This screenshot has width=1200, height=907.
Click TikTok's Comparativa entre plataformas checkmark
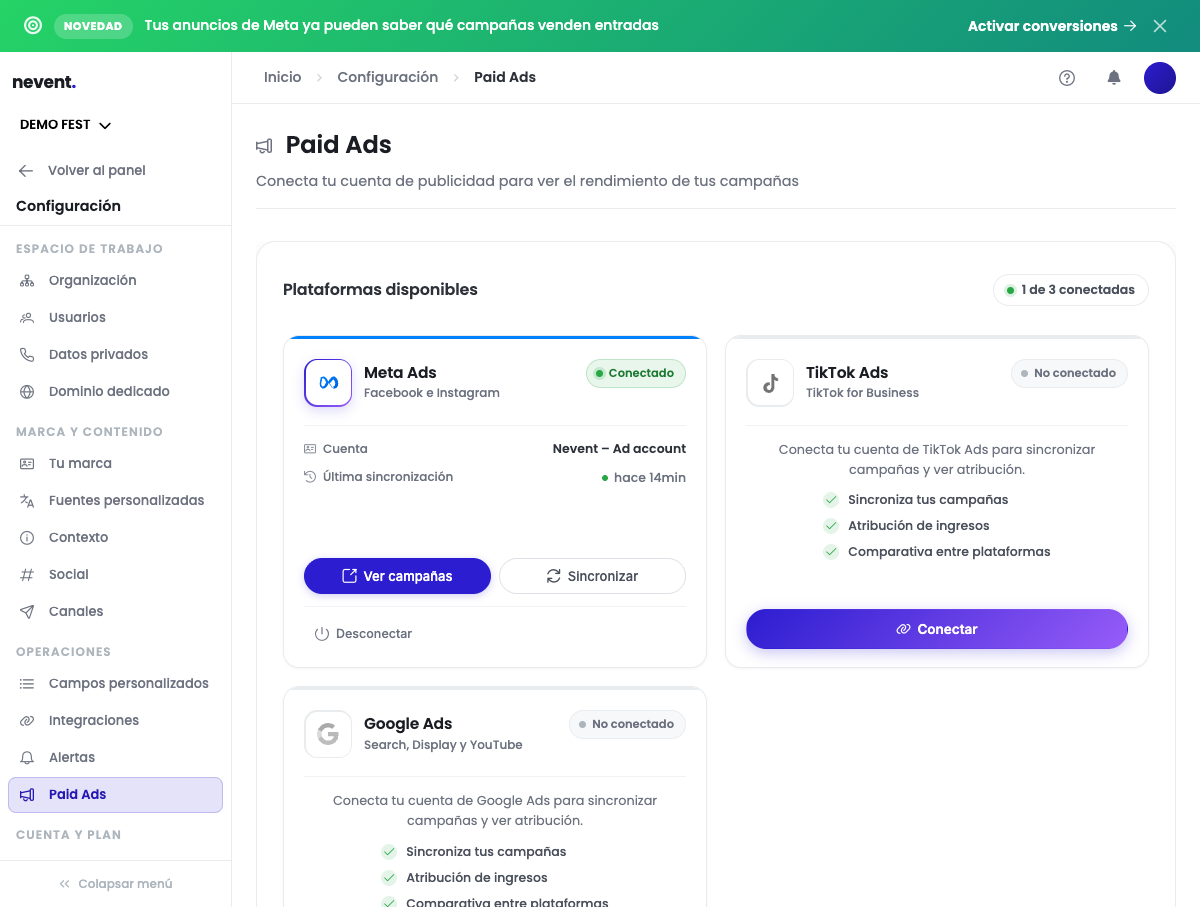tap(831, 552)
